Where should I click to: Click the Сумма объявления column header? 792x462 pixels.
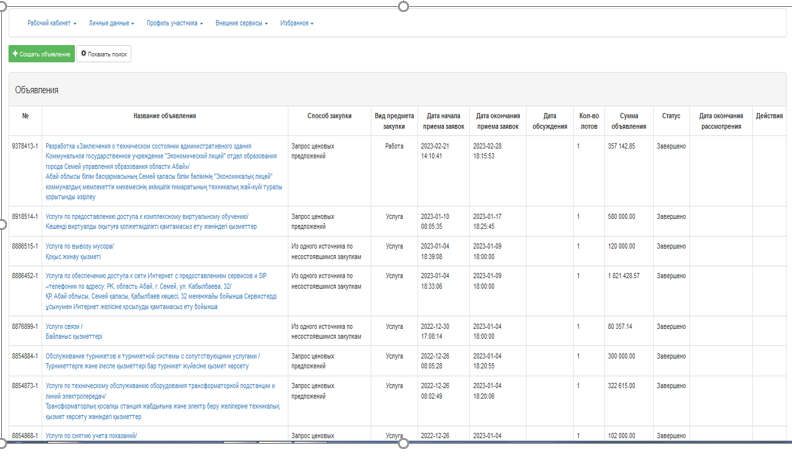tap(629, 121)
